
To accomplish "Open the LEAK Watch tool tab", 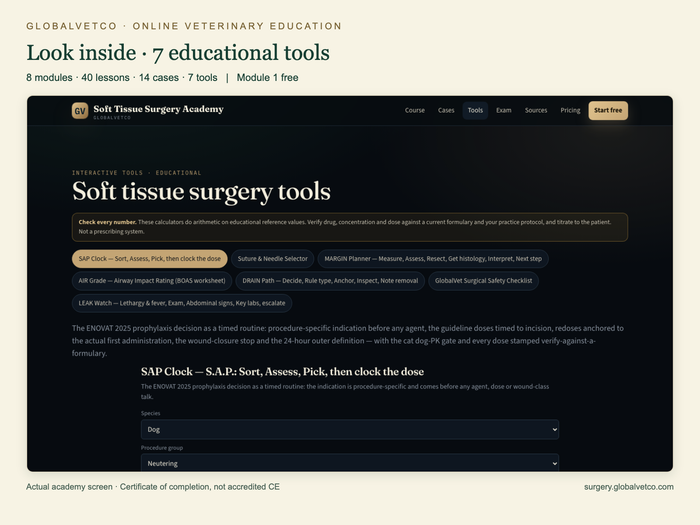I will click(x=182, y=303).
